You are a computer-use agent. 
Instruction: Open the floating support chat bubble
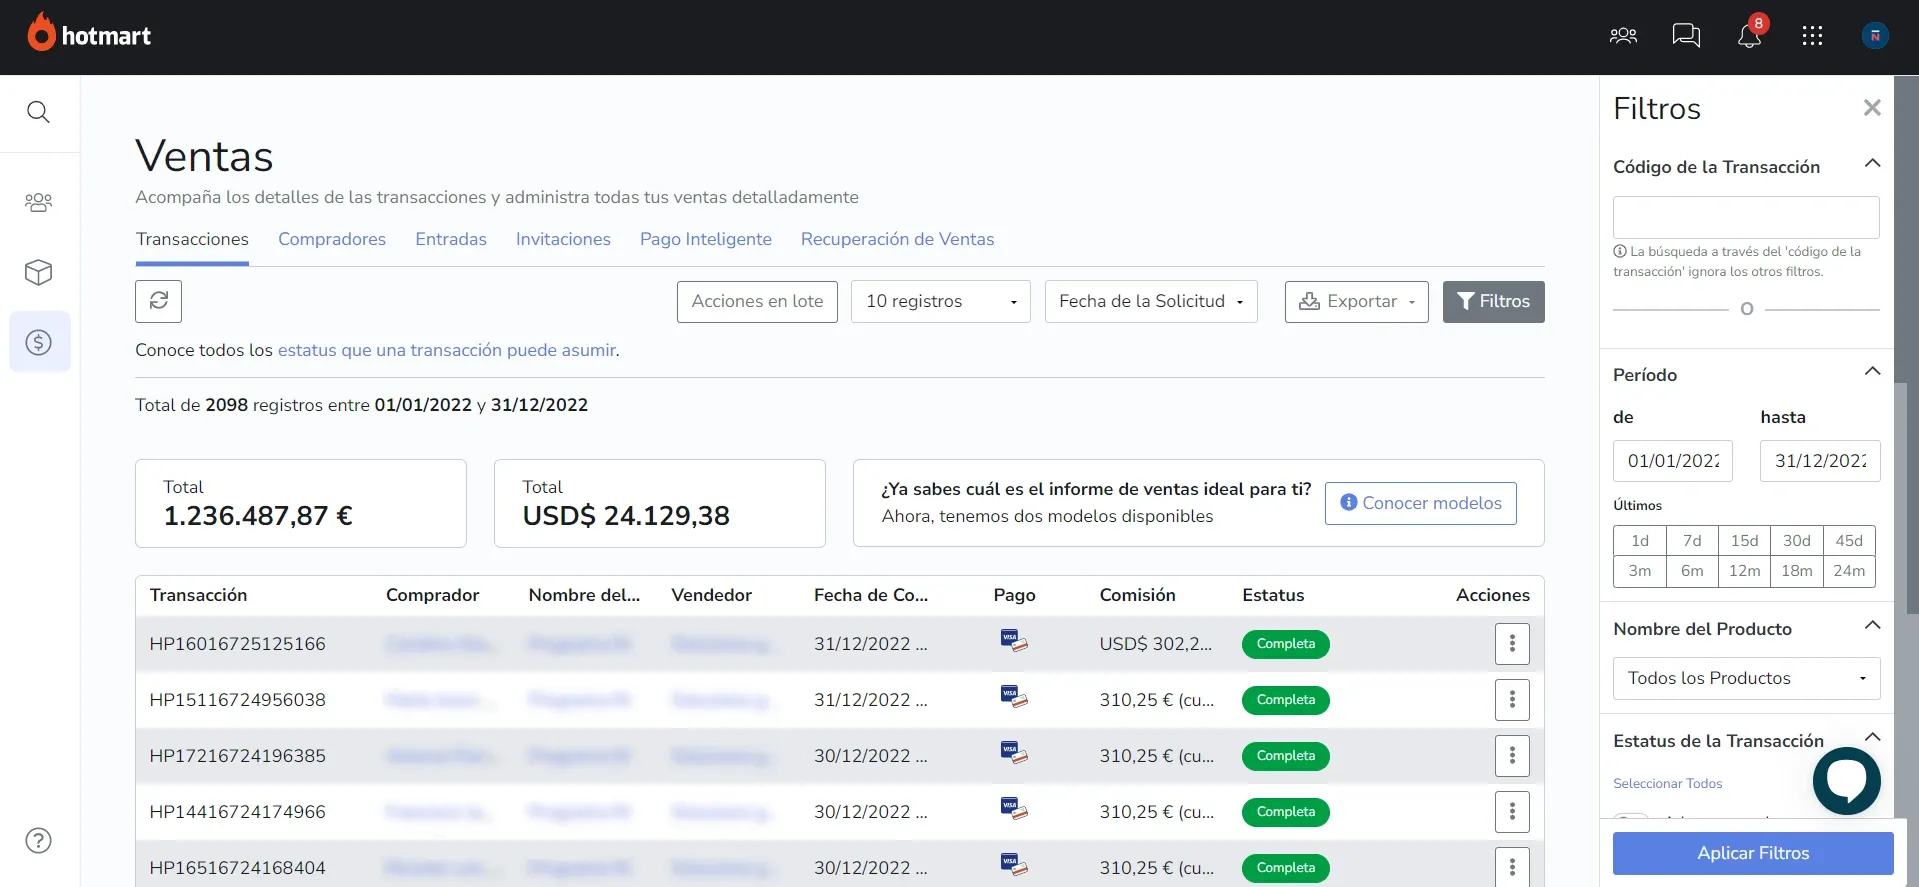1846,781
